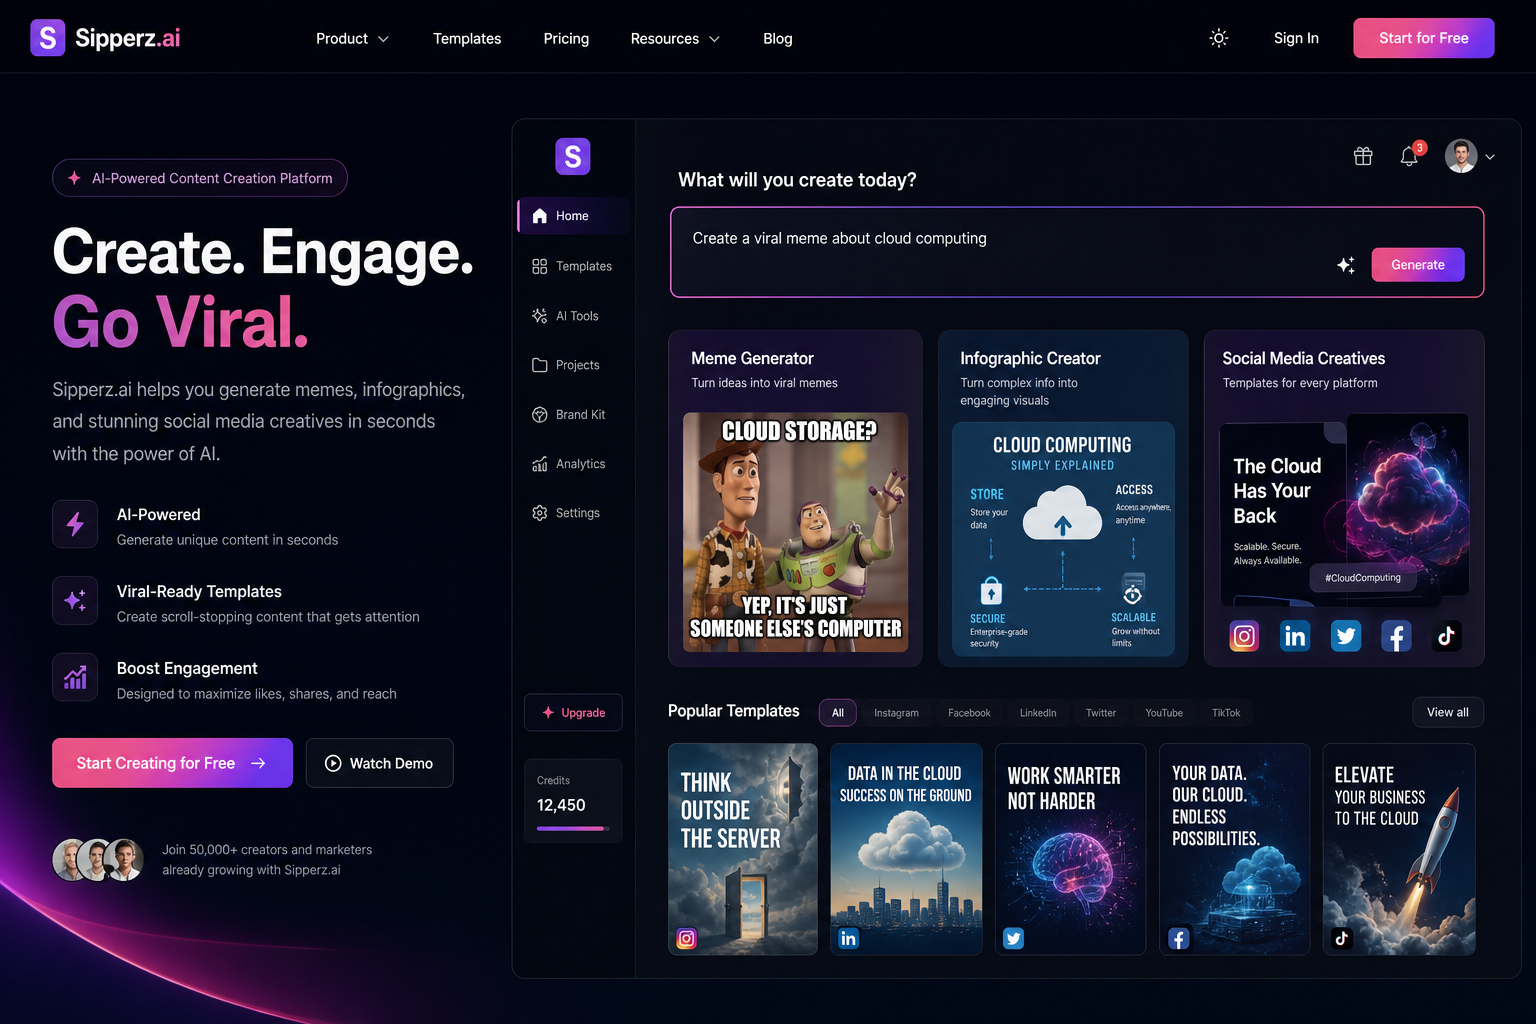Open Elevate Your Business template
The image size is (1536, 1024).
[1399, 849]
